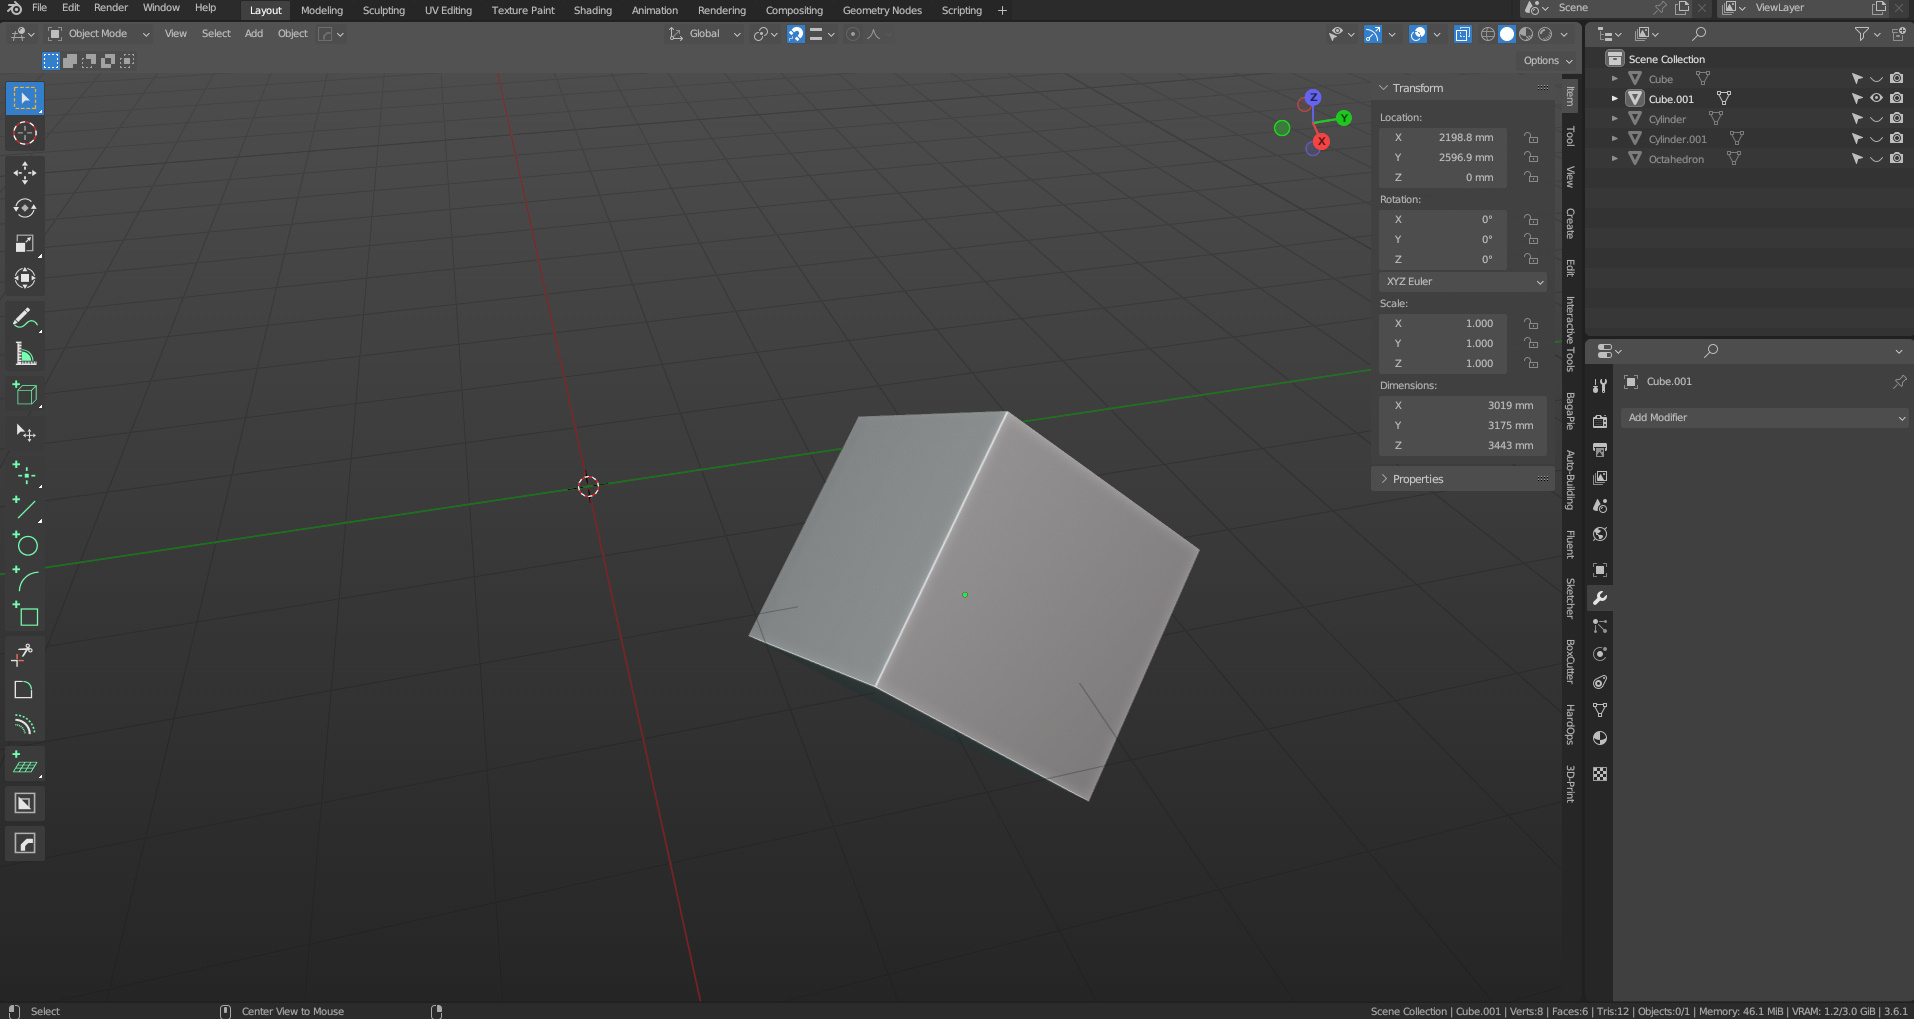Select the Scale tool

[x=25, y=244]
